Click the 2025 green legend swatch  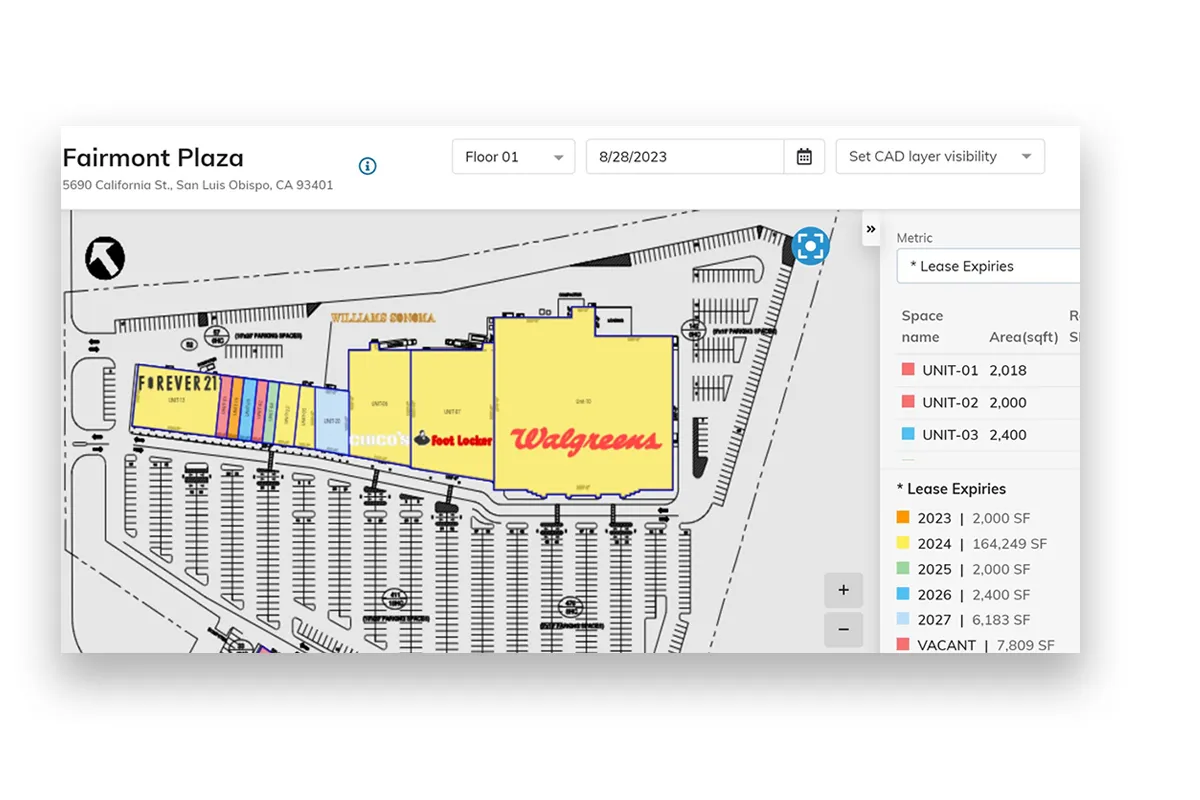[x=903, y=569]
